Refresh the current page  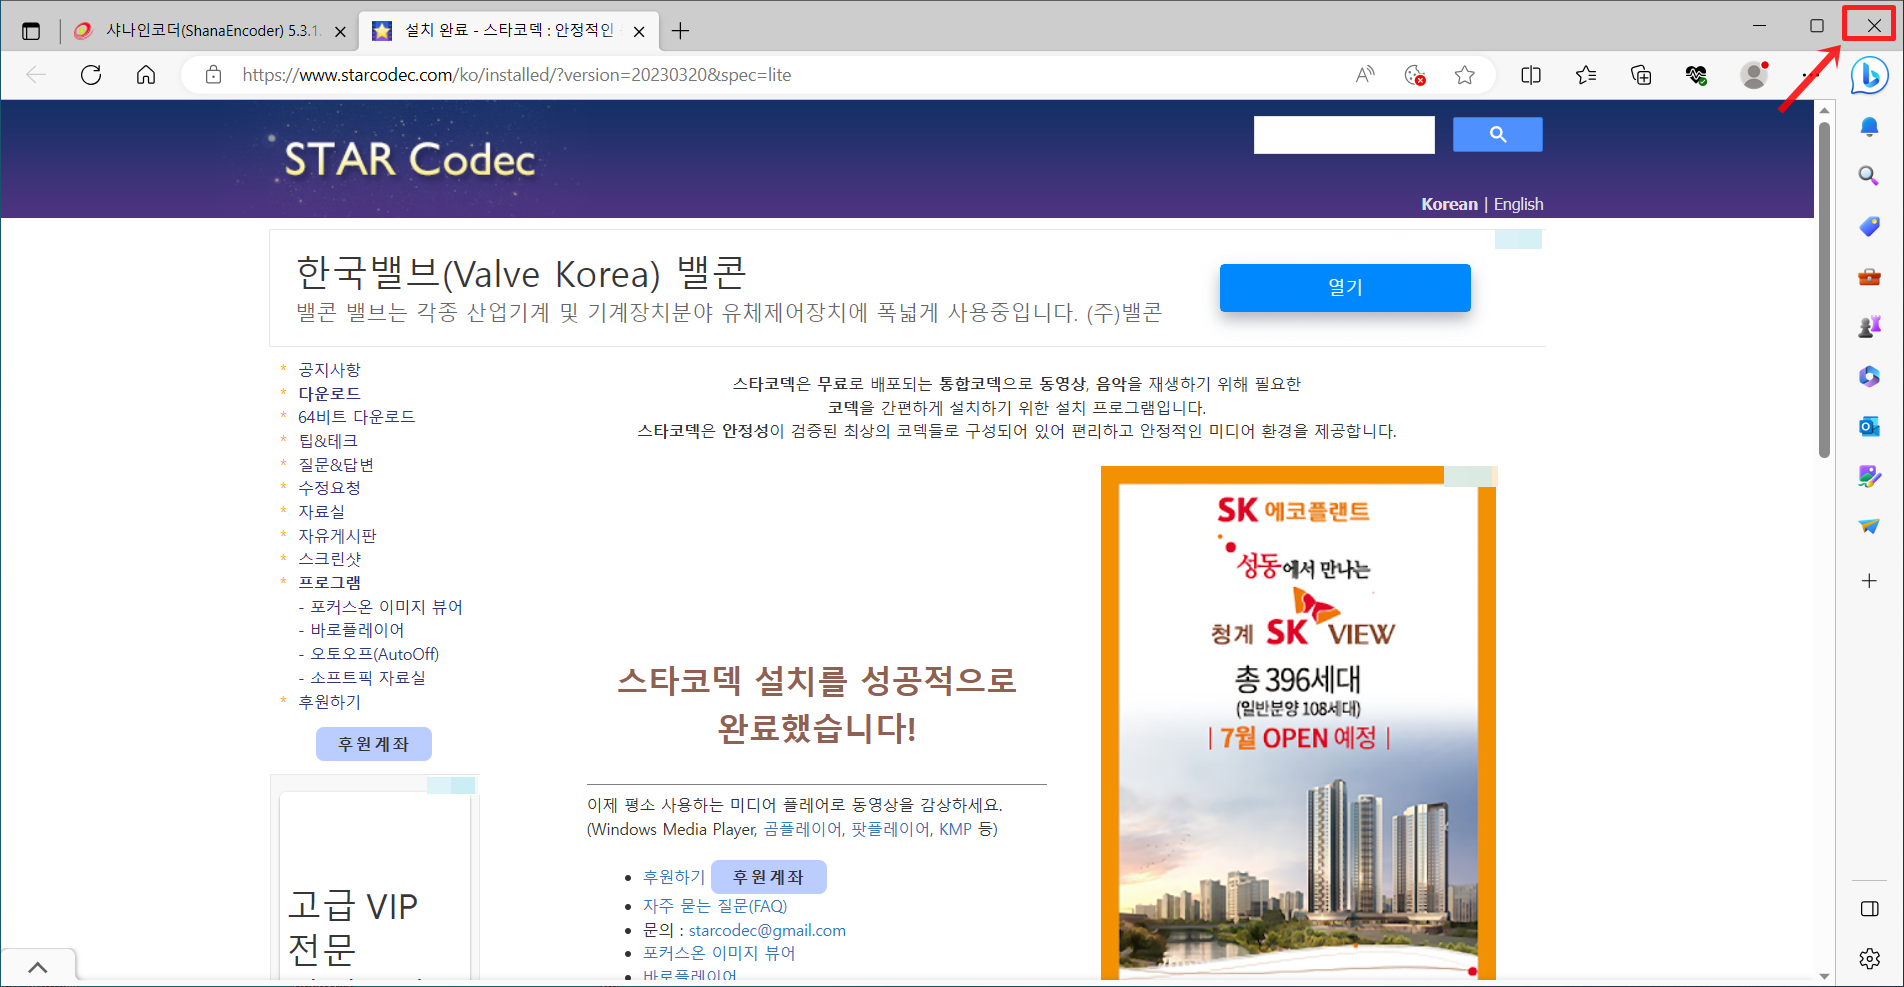click(91, 75)
